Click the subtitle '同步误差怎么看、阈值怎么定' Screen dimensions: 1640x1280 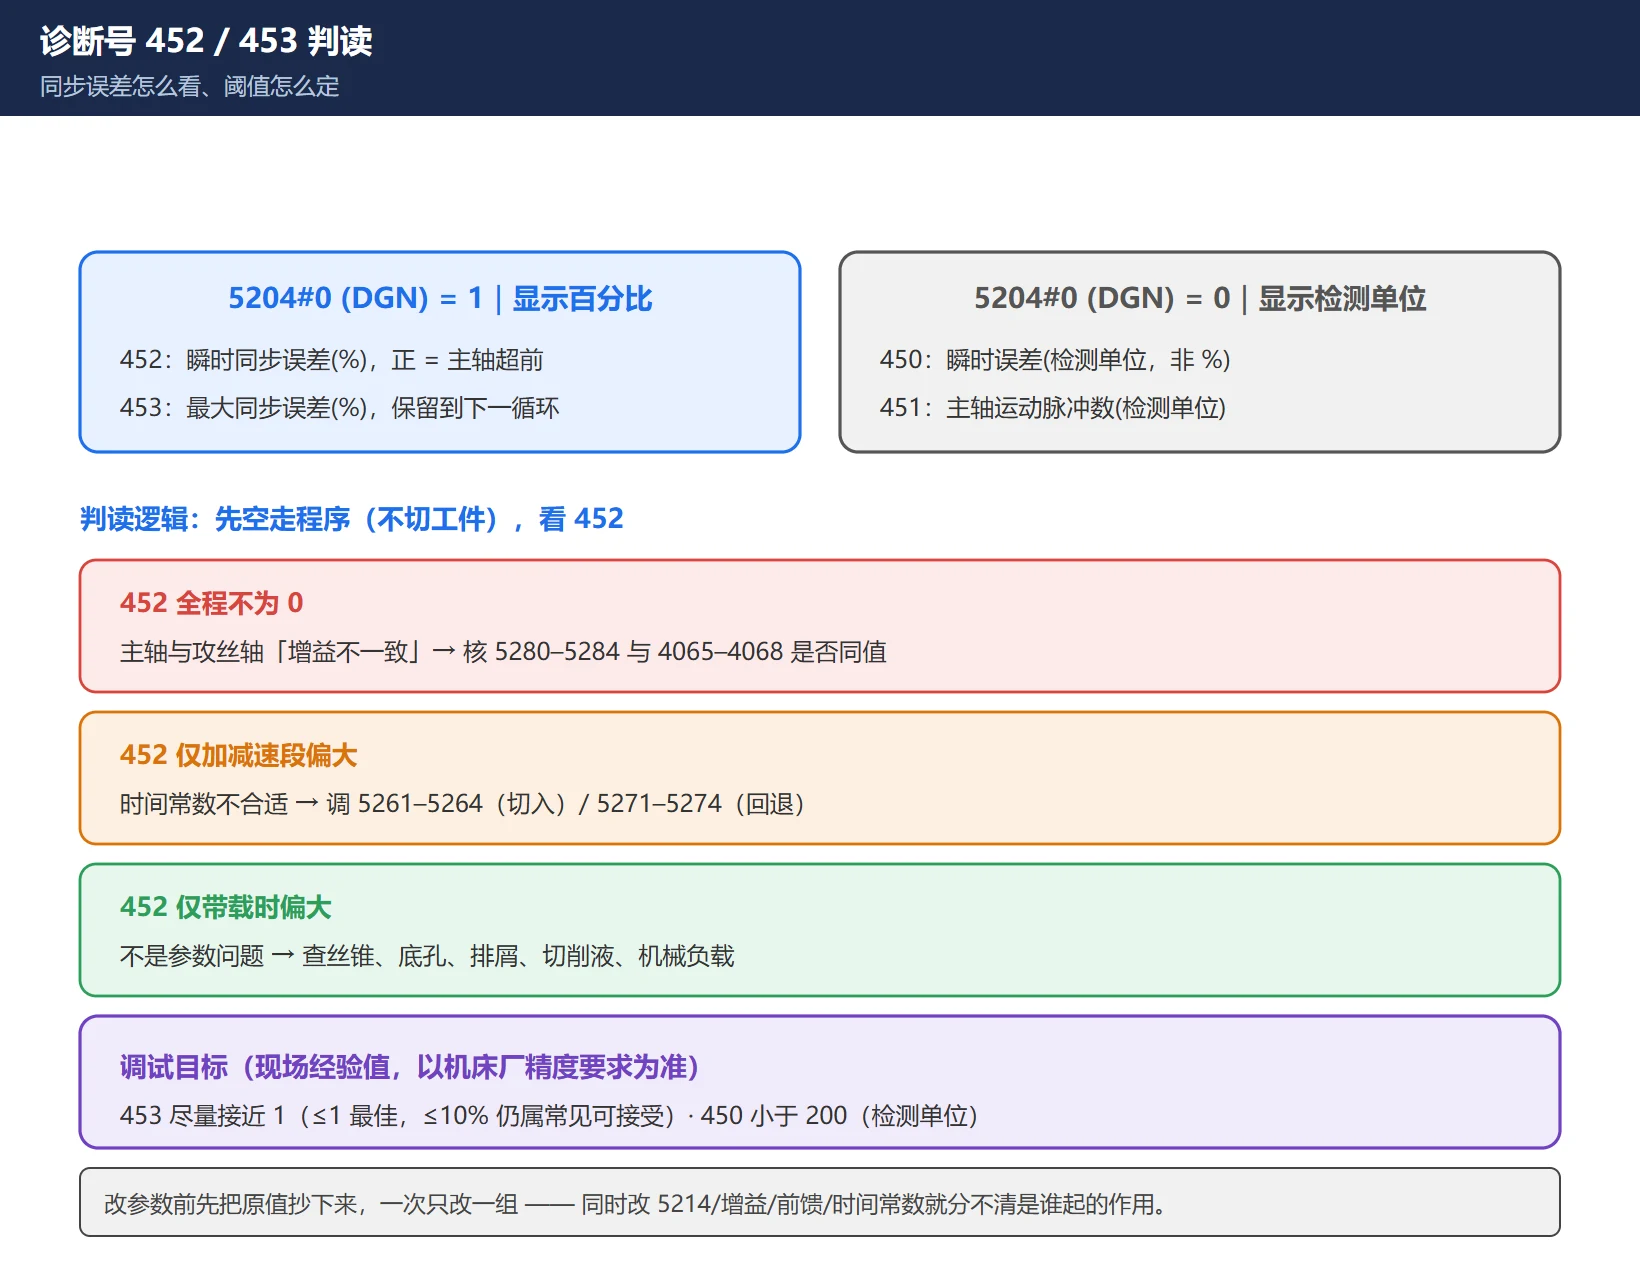[x=190, y=87]
